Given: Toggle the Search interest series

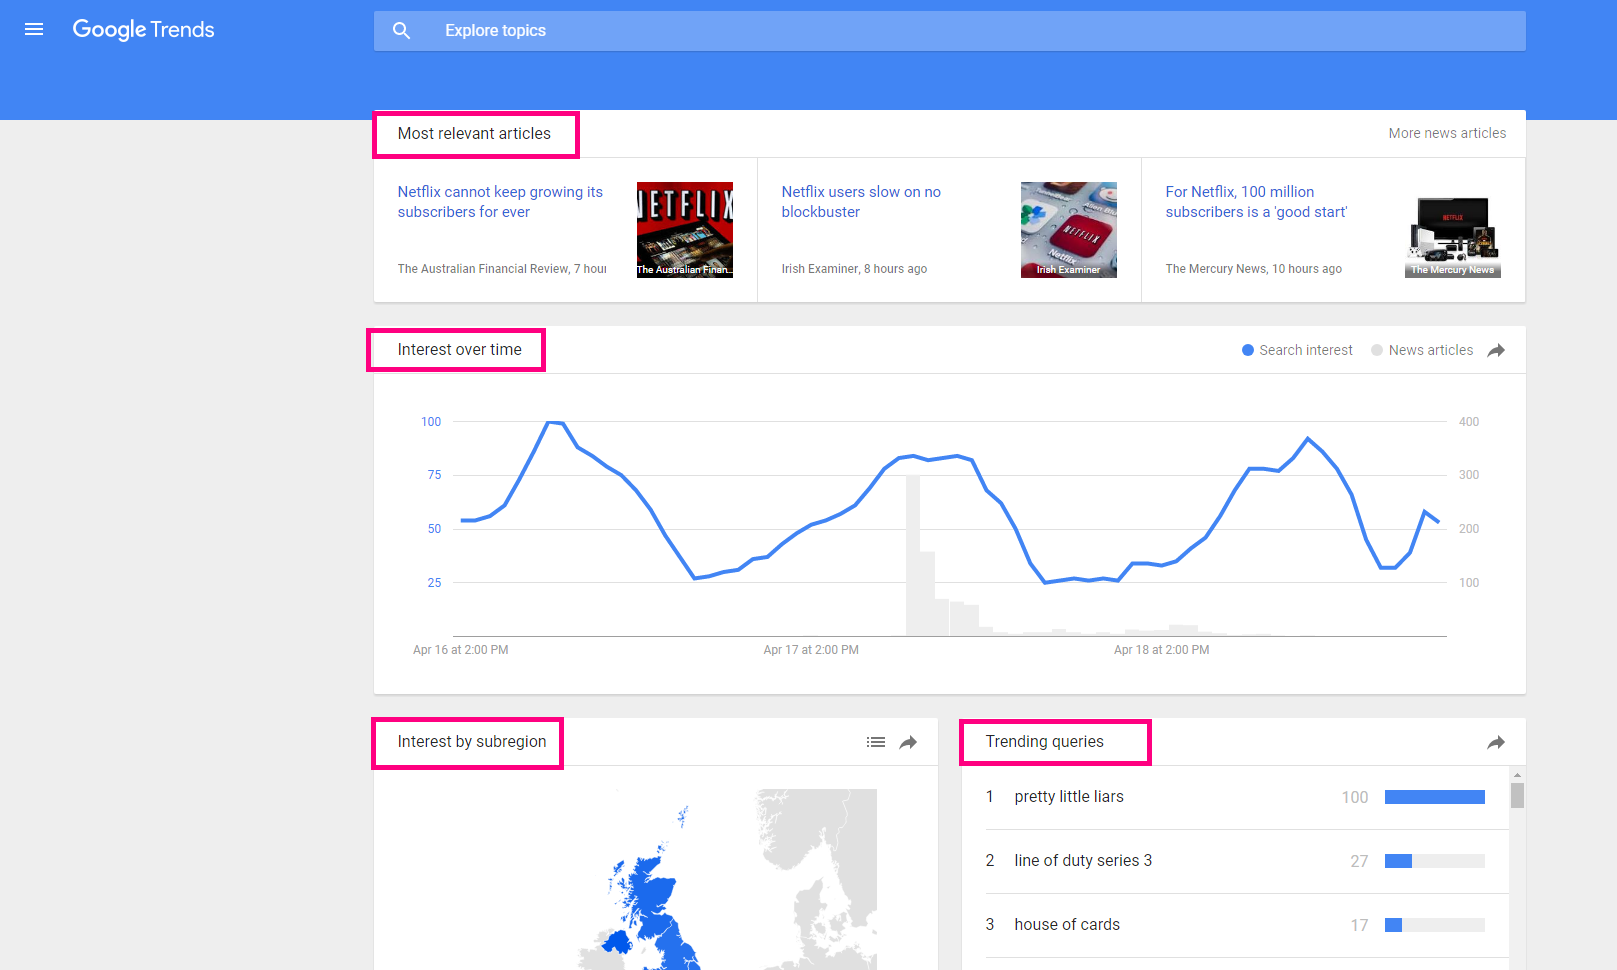Looking at the screenshot, I should click(1297, 350).
